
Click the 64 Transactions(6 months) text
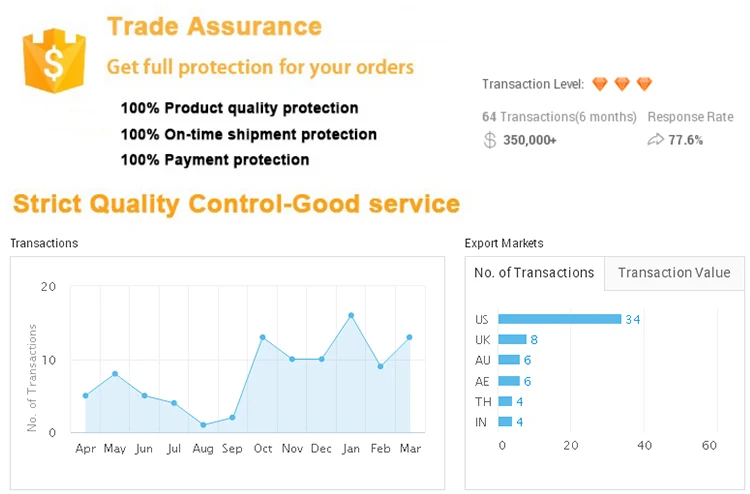pyautogui.click(x=559, y=117)
